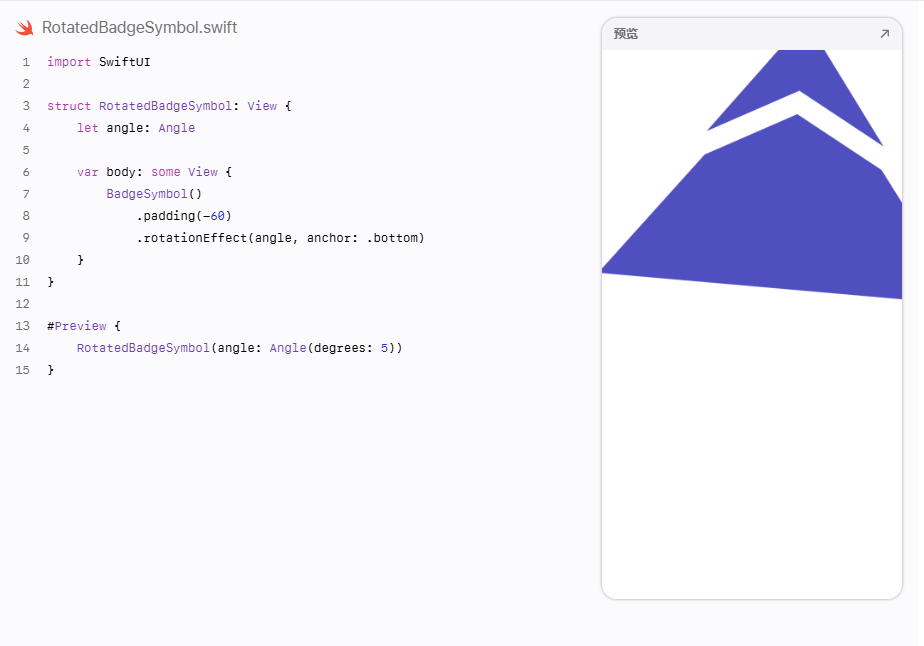Screen dimensions: 924x646
Task: Click the '.rotationEffect(angle, anchor: .bottom)' line
Action: coord(280,238)
